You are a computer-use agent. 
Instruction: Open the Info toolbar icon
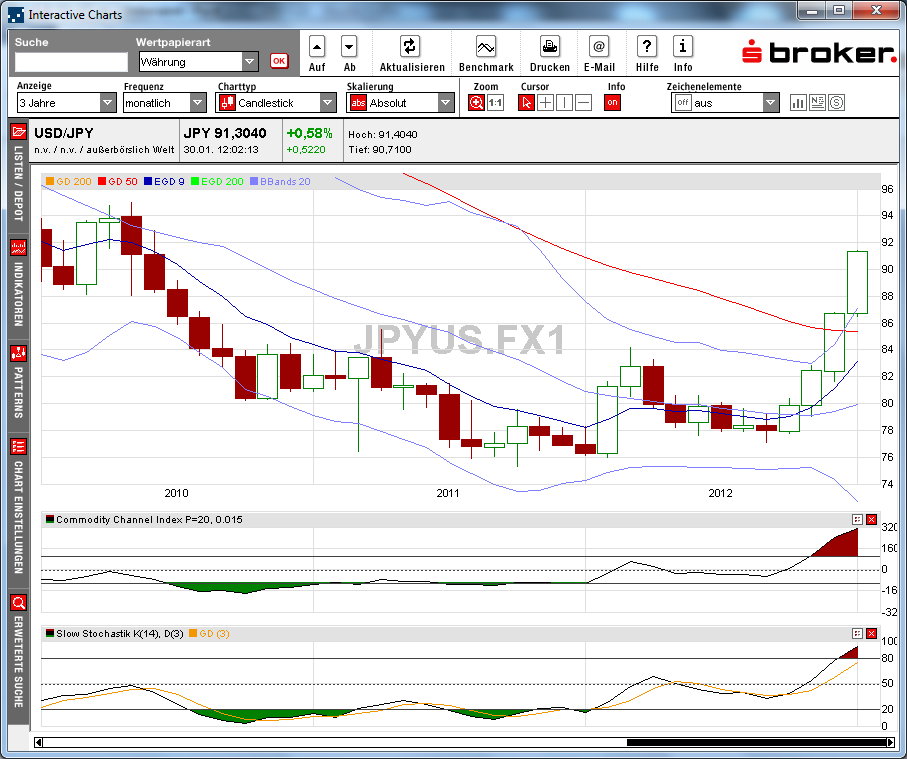click(x=683, y=47)
